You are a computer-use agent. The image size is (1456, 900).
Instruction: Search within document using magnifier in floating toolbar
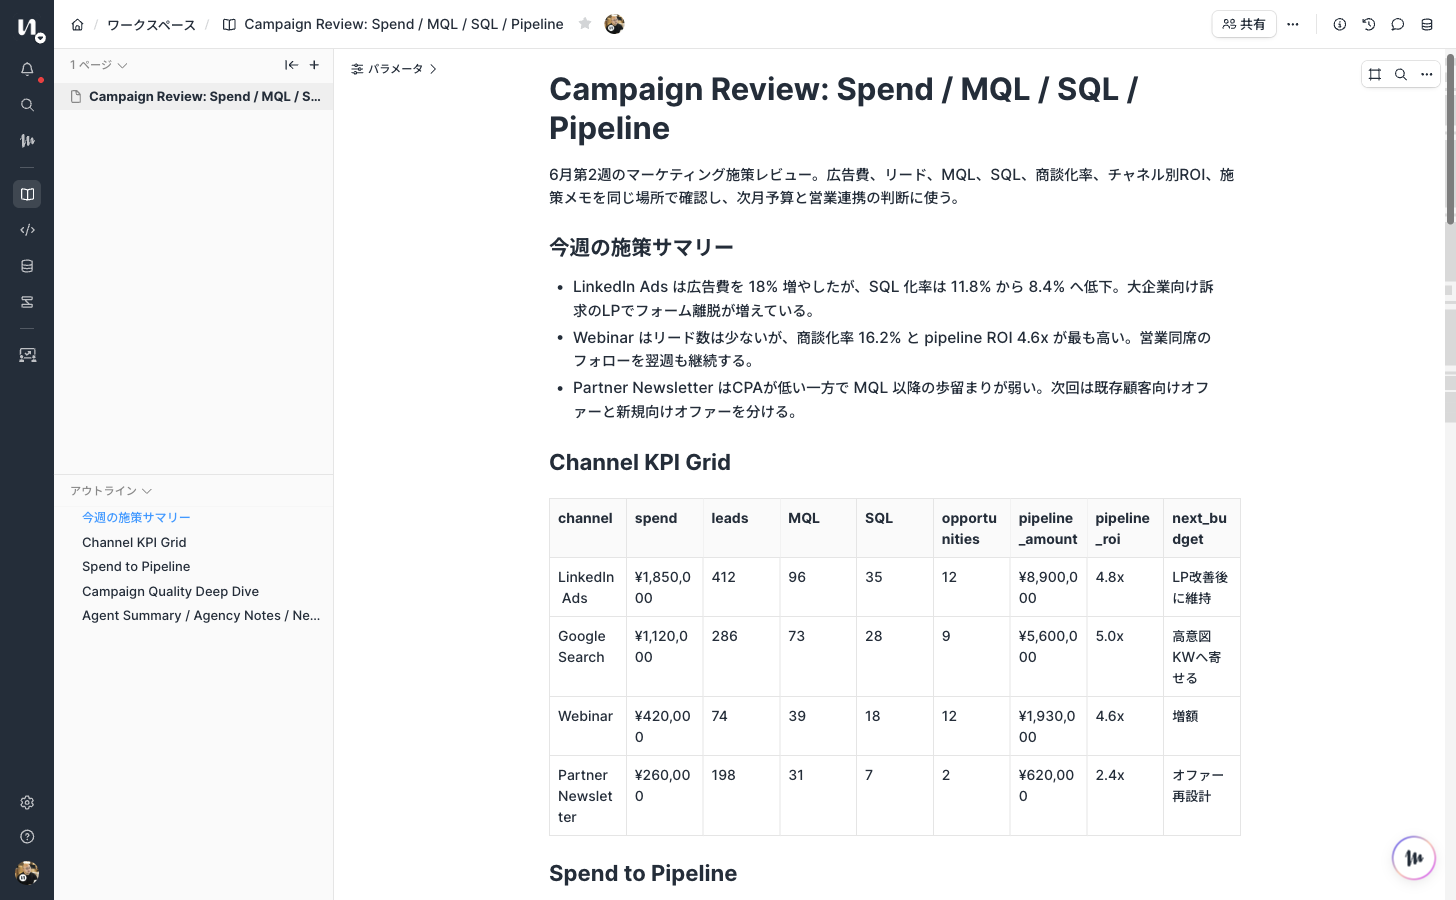click(x=1401, y=74)
